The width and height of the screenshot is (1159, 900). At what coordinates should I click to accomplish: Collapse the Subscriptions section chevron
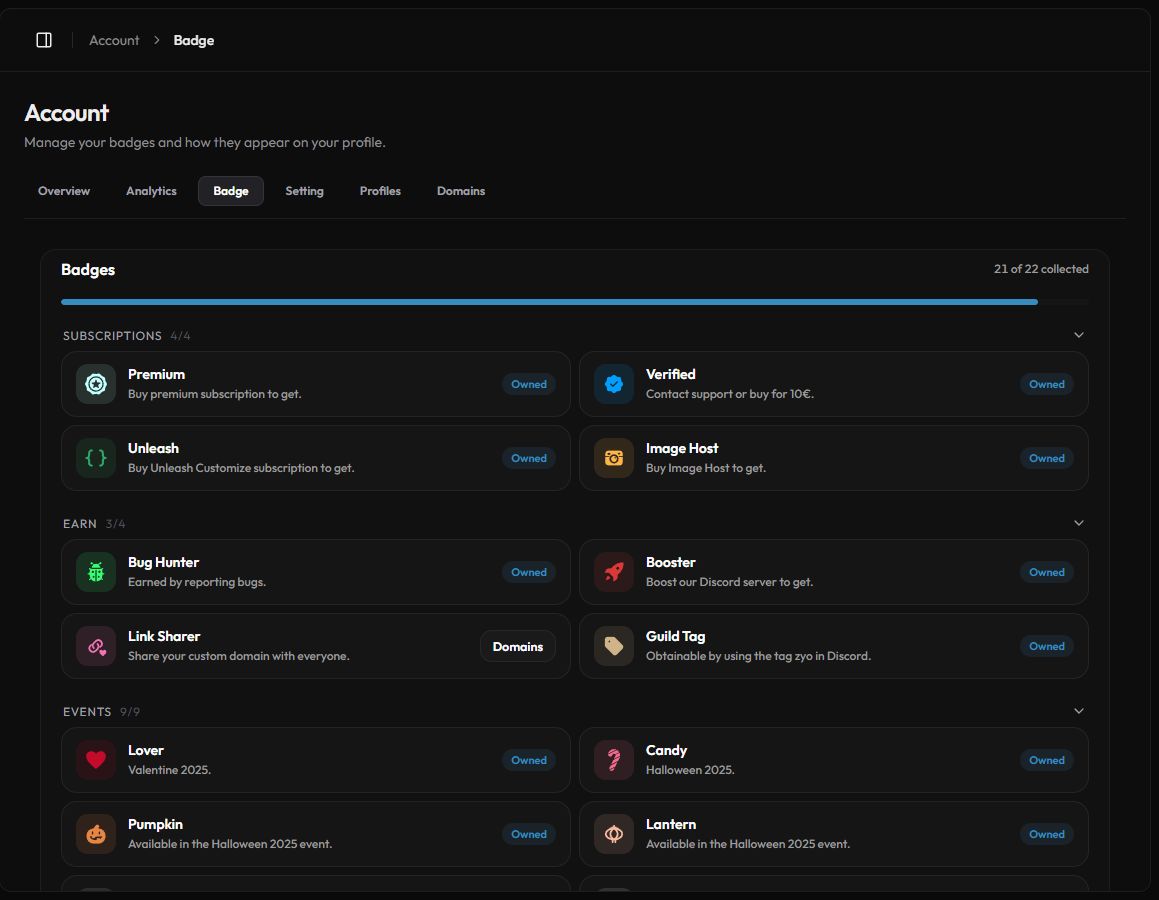[1078, 335]
